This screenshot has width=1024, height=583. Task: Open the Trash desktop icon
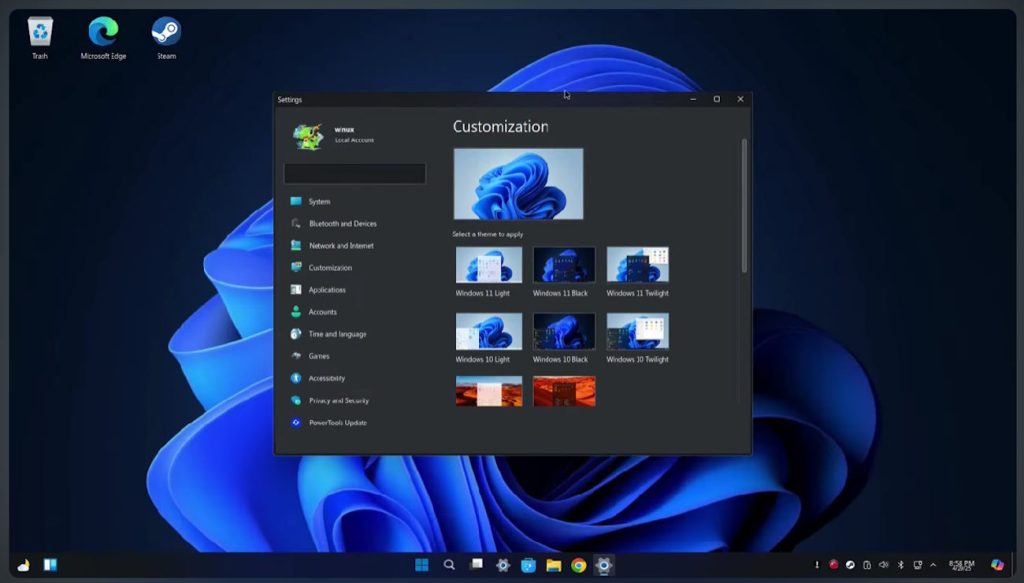(40, 38)
